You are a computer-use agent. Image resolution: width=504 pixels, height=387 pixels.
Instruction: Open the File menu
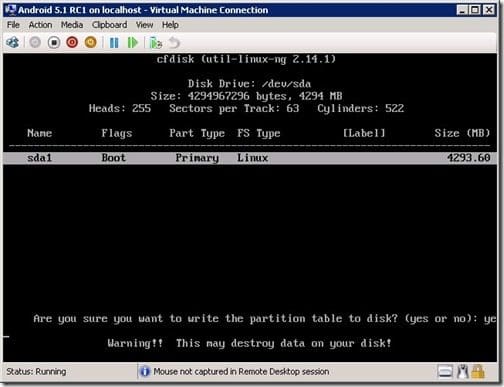13,25
